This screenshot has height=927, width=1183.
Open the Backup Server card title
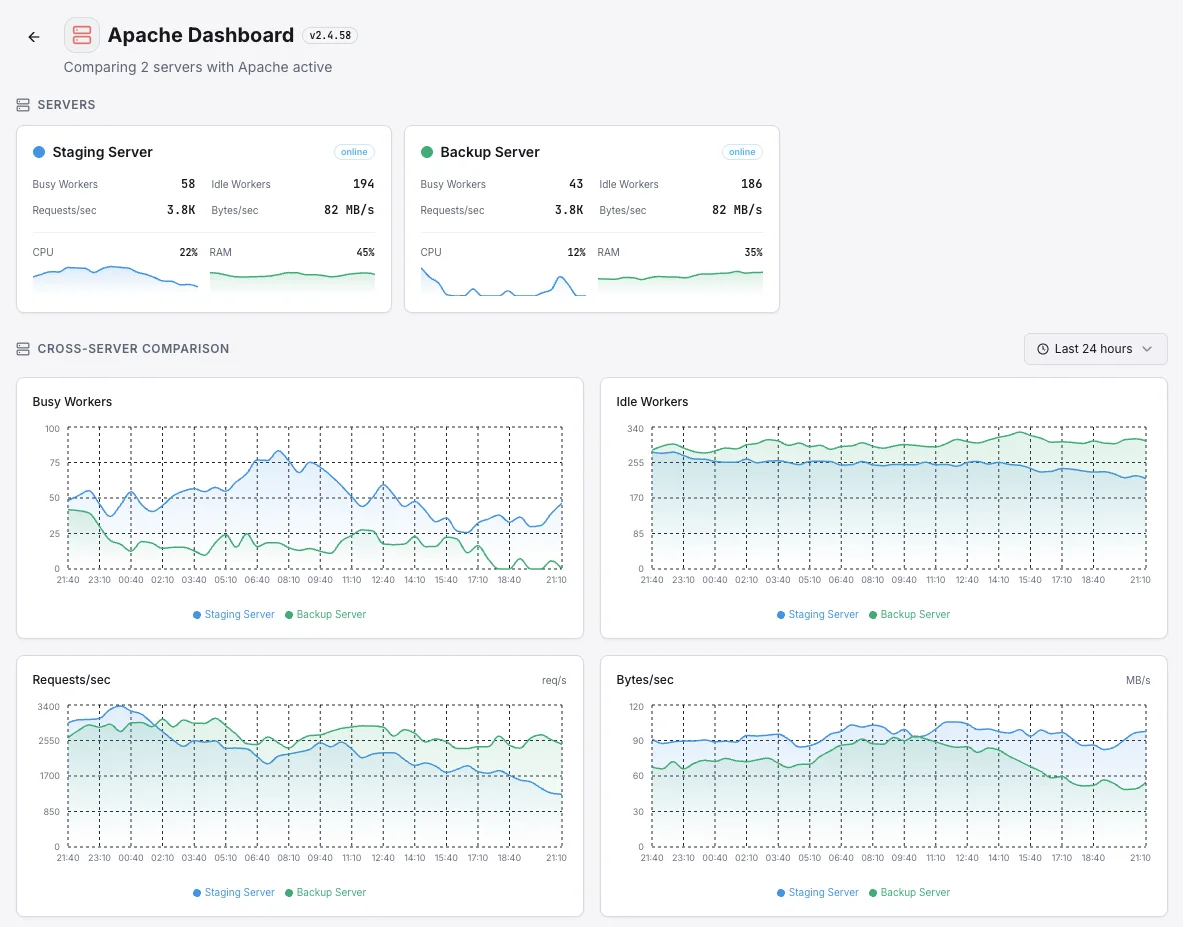(x=490, y=152)
